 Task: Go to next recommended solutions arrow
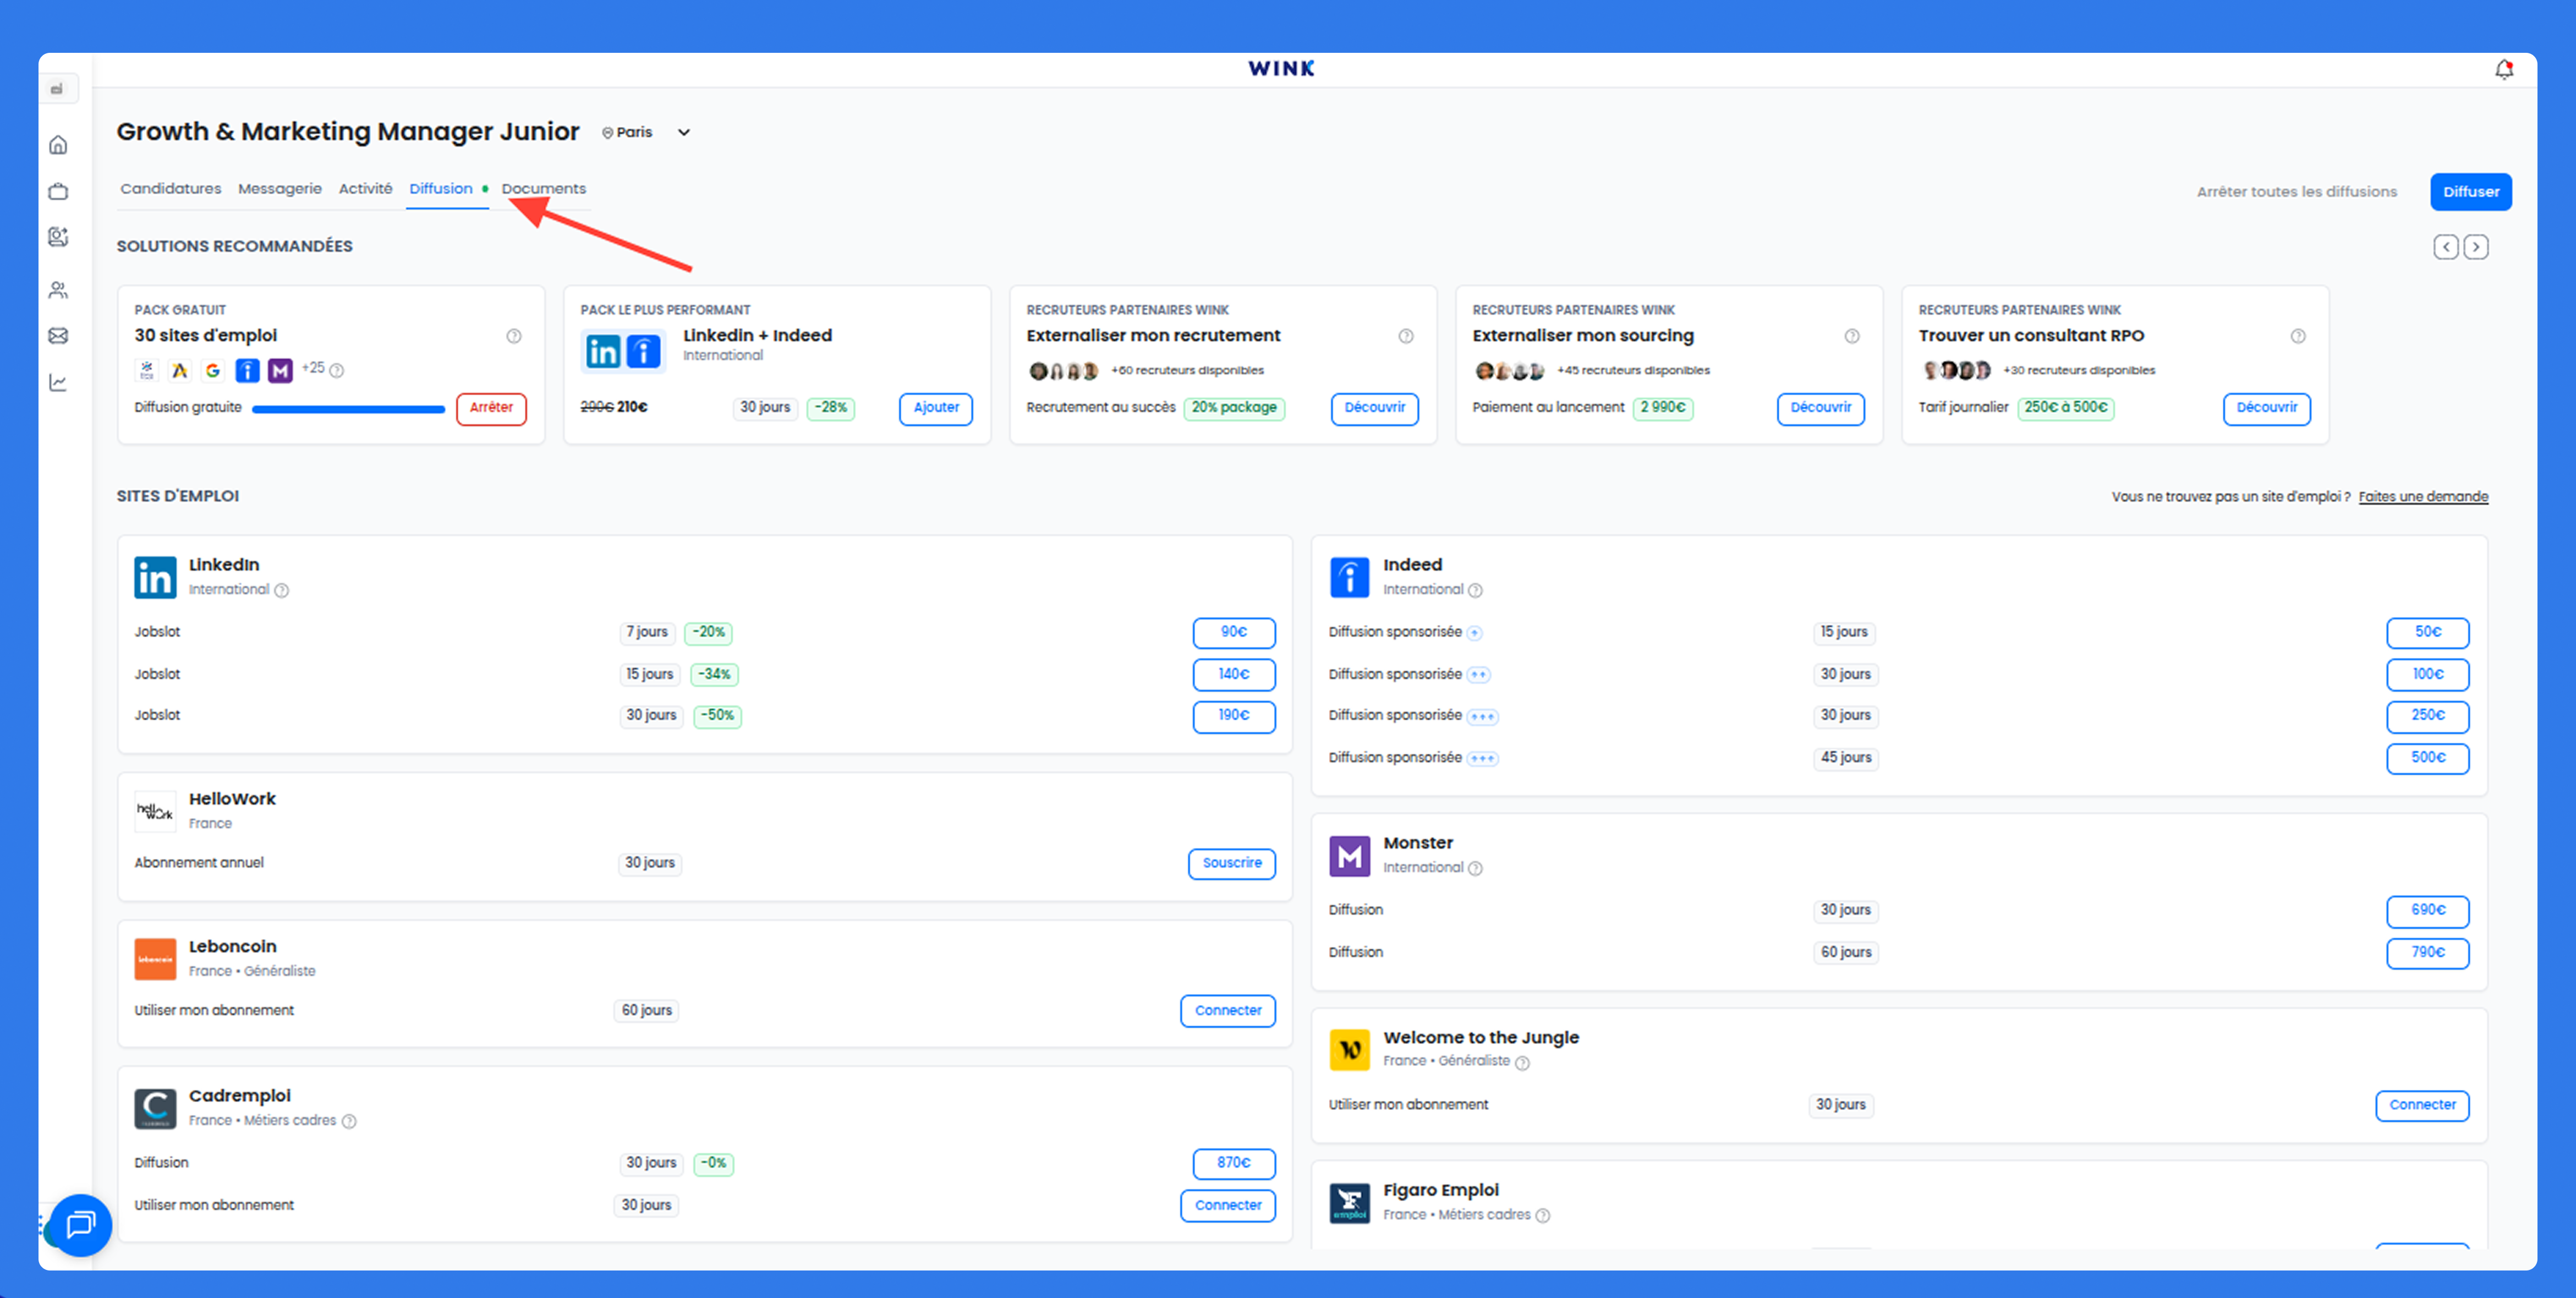(2475, 247)
